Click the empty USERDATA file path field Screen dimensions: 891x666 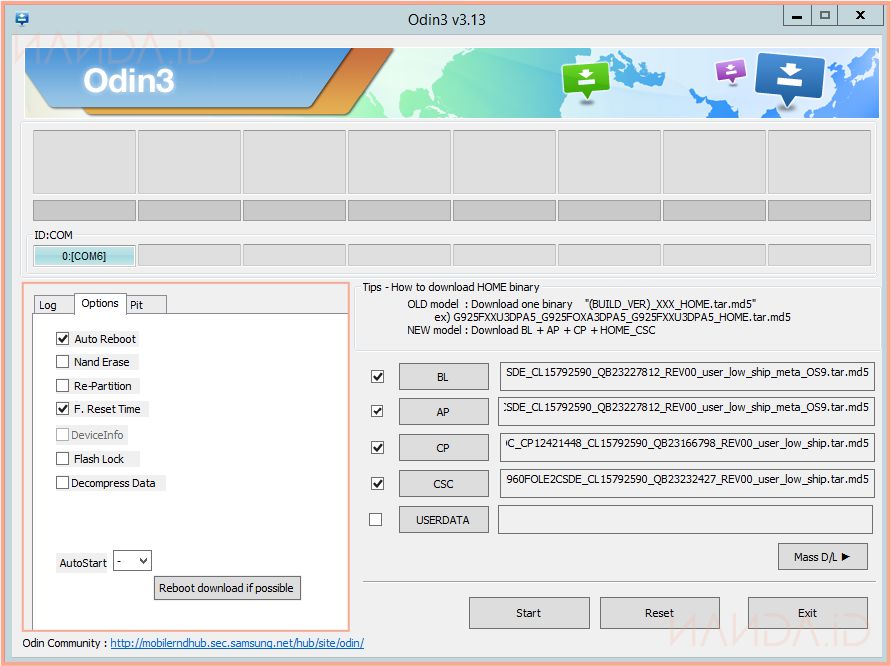click(x=685, y=520)
